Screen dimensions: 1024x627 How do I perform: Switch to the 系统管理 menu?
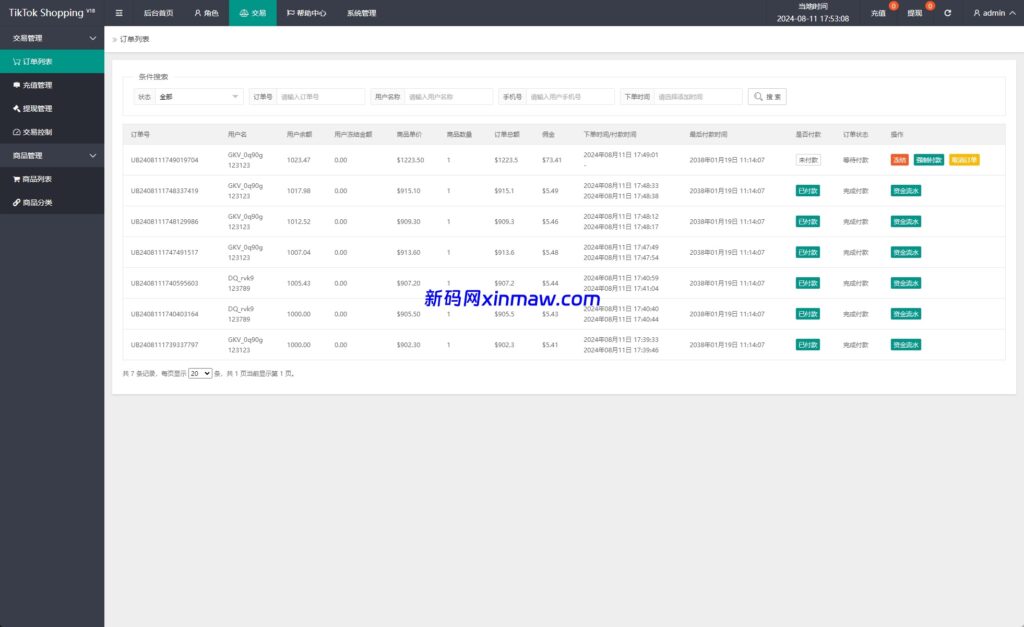[x=360, y=13]
